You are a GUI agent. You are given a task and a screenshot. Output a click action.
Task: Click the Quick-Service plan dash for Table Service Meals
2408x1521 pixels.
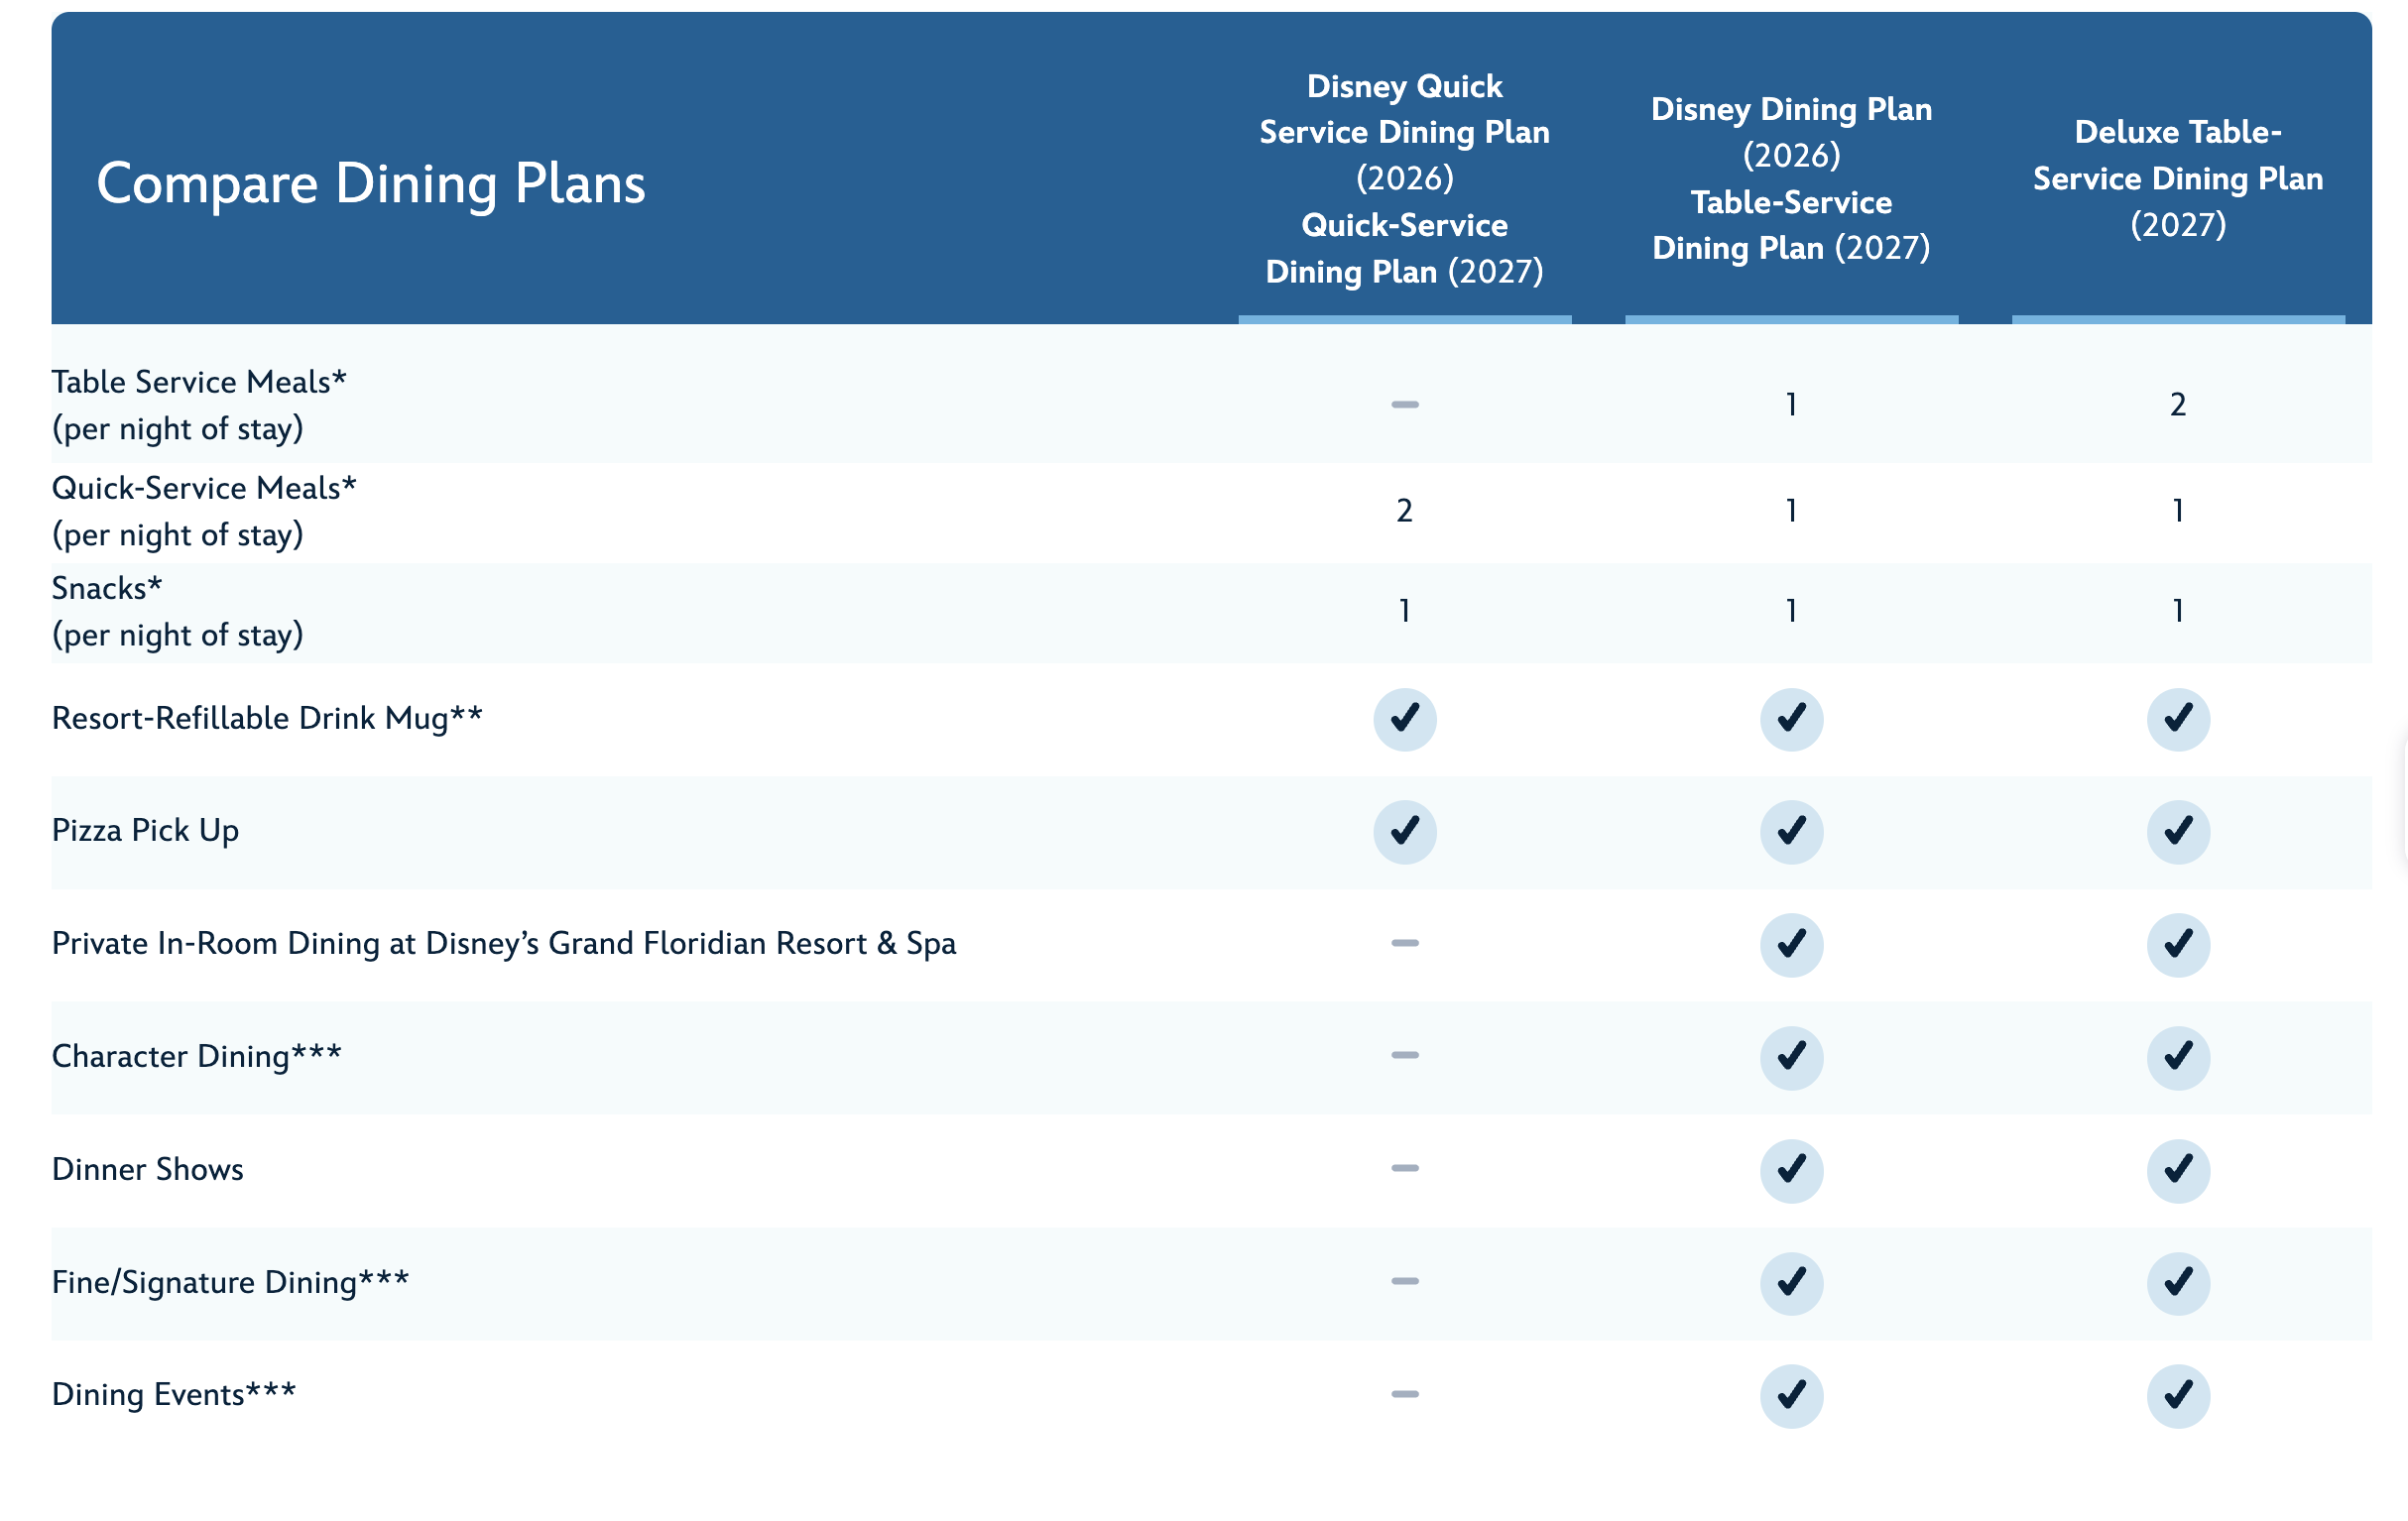(1404, 405)
